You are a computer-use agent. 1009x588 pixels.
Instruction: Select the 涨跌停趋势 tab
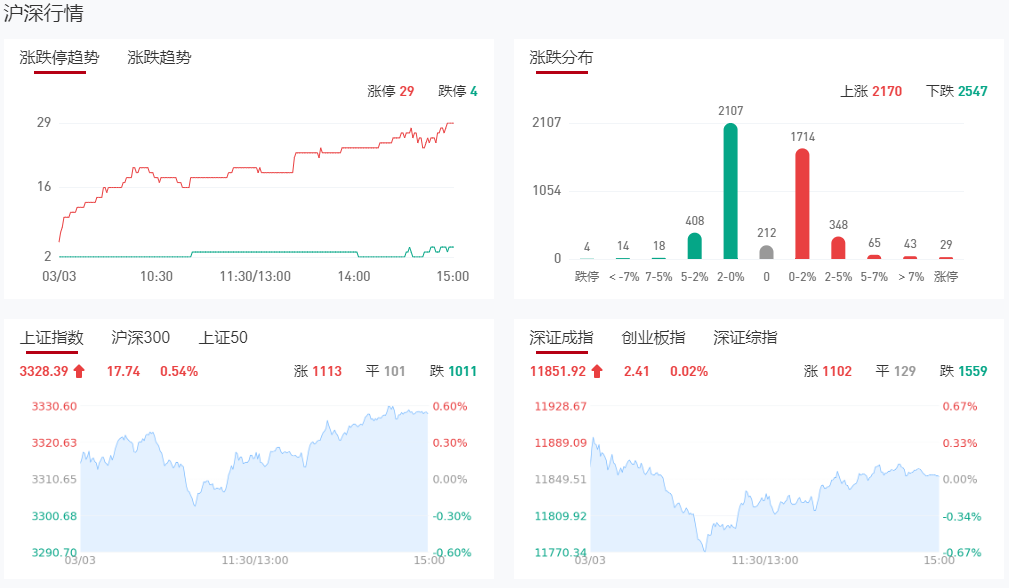(60, 58)
